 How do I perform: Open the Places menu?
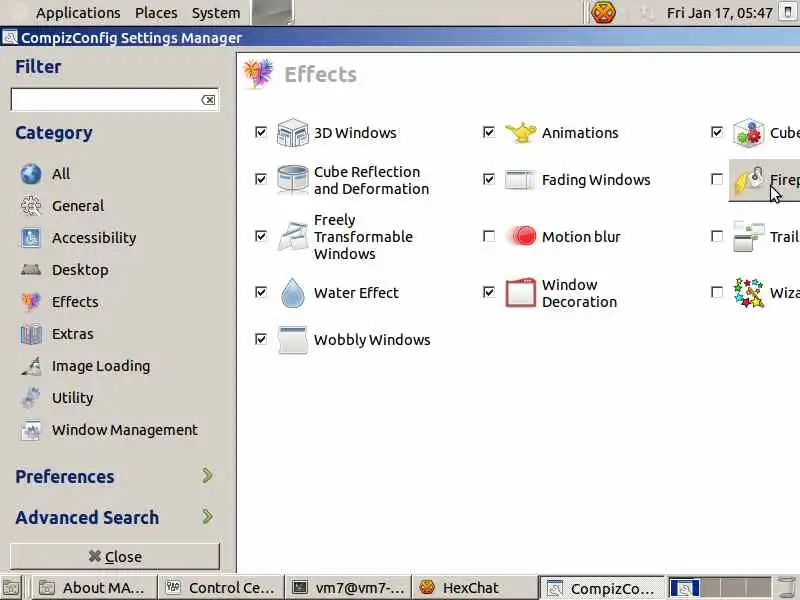click(156, 13)
